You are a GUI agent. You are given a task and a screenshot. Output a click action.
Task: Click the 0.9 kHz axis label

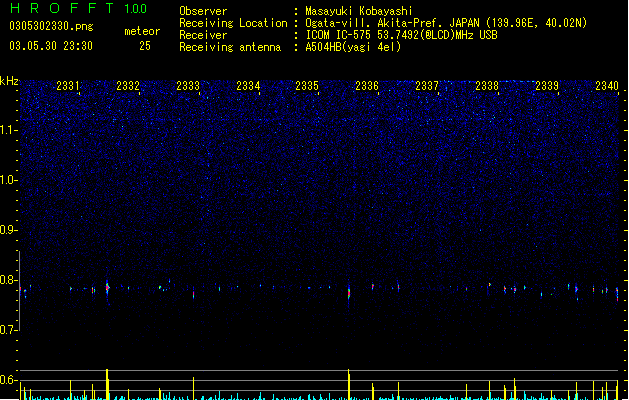coord(8,230)
